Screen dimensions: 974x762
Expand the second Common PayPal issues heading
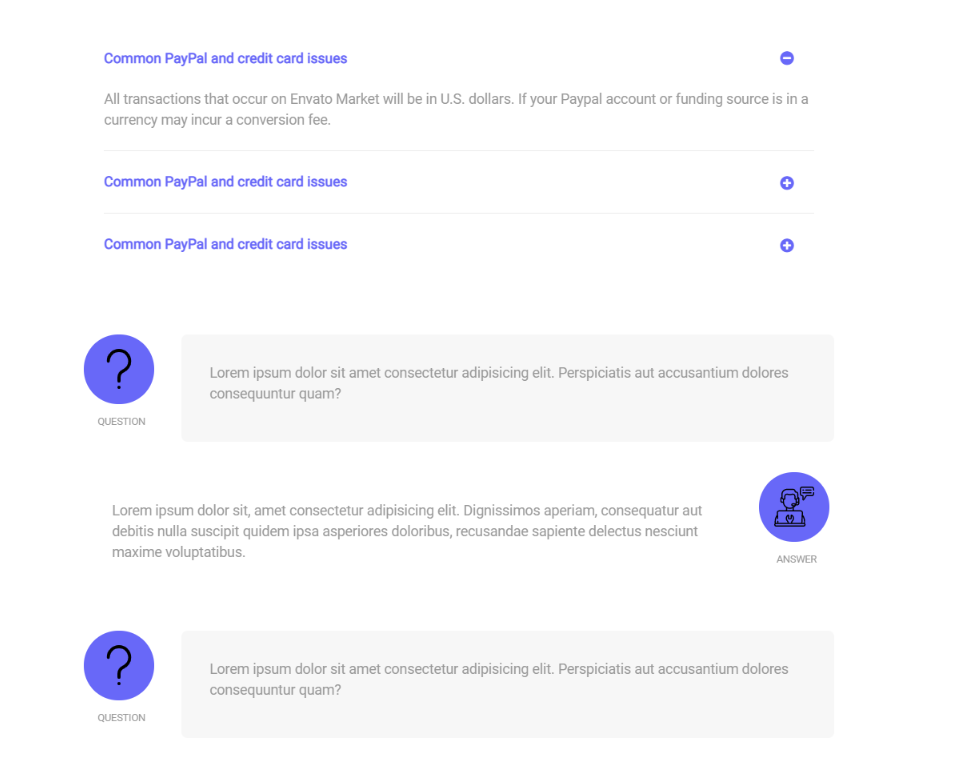click(225, 182)
